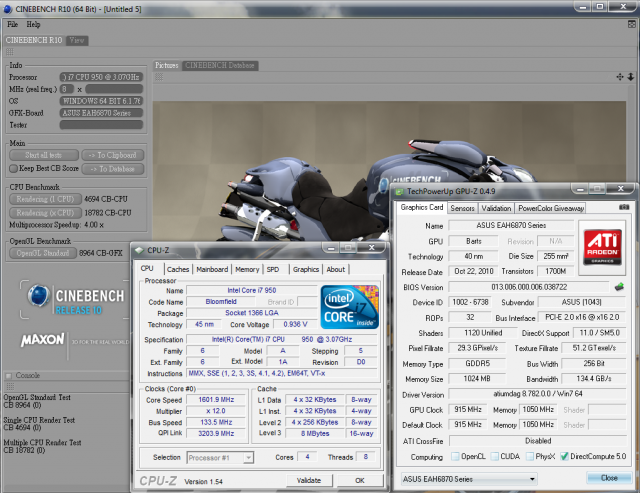Open the Sensors tab in GPU-Z

coord(462,208)
